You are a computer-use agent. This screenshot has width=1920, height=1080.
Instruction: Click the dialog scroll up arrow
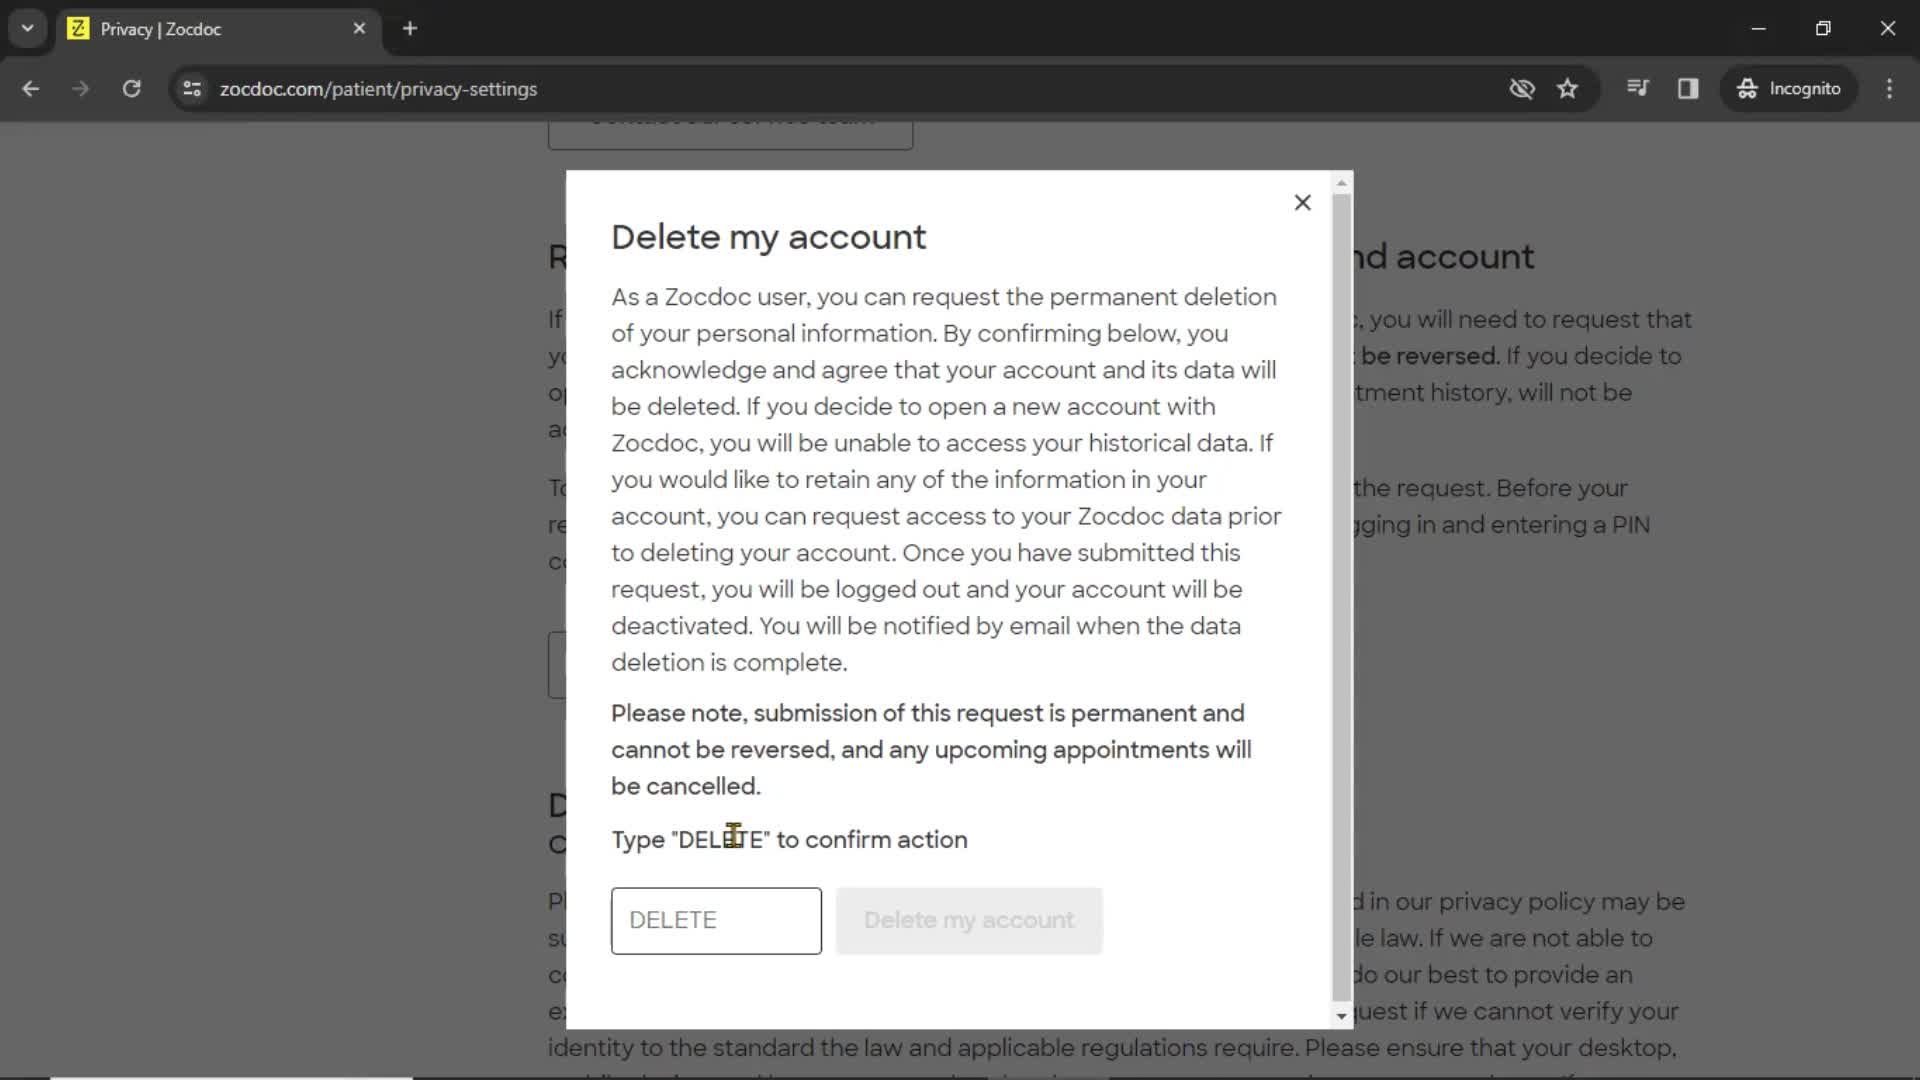click(1342, 183)
